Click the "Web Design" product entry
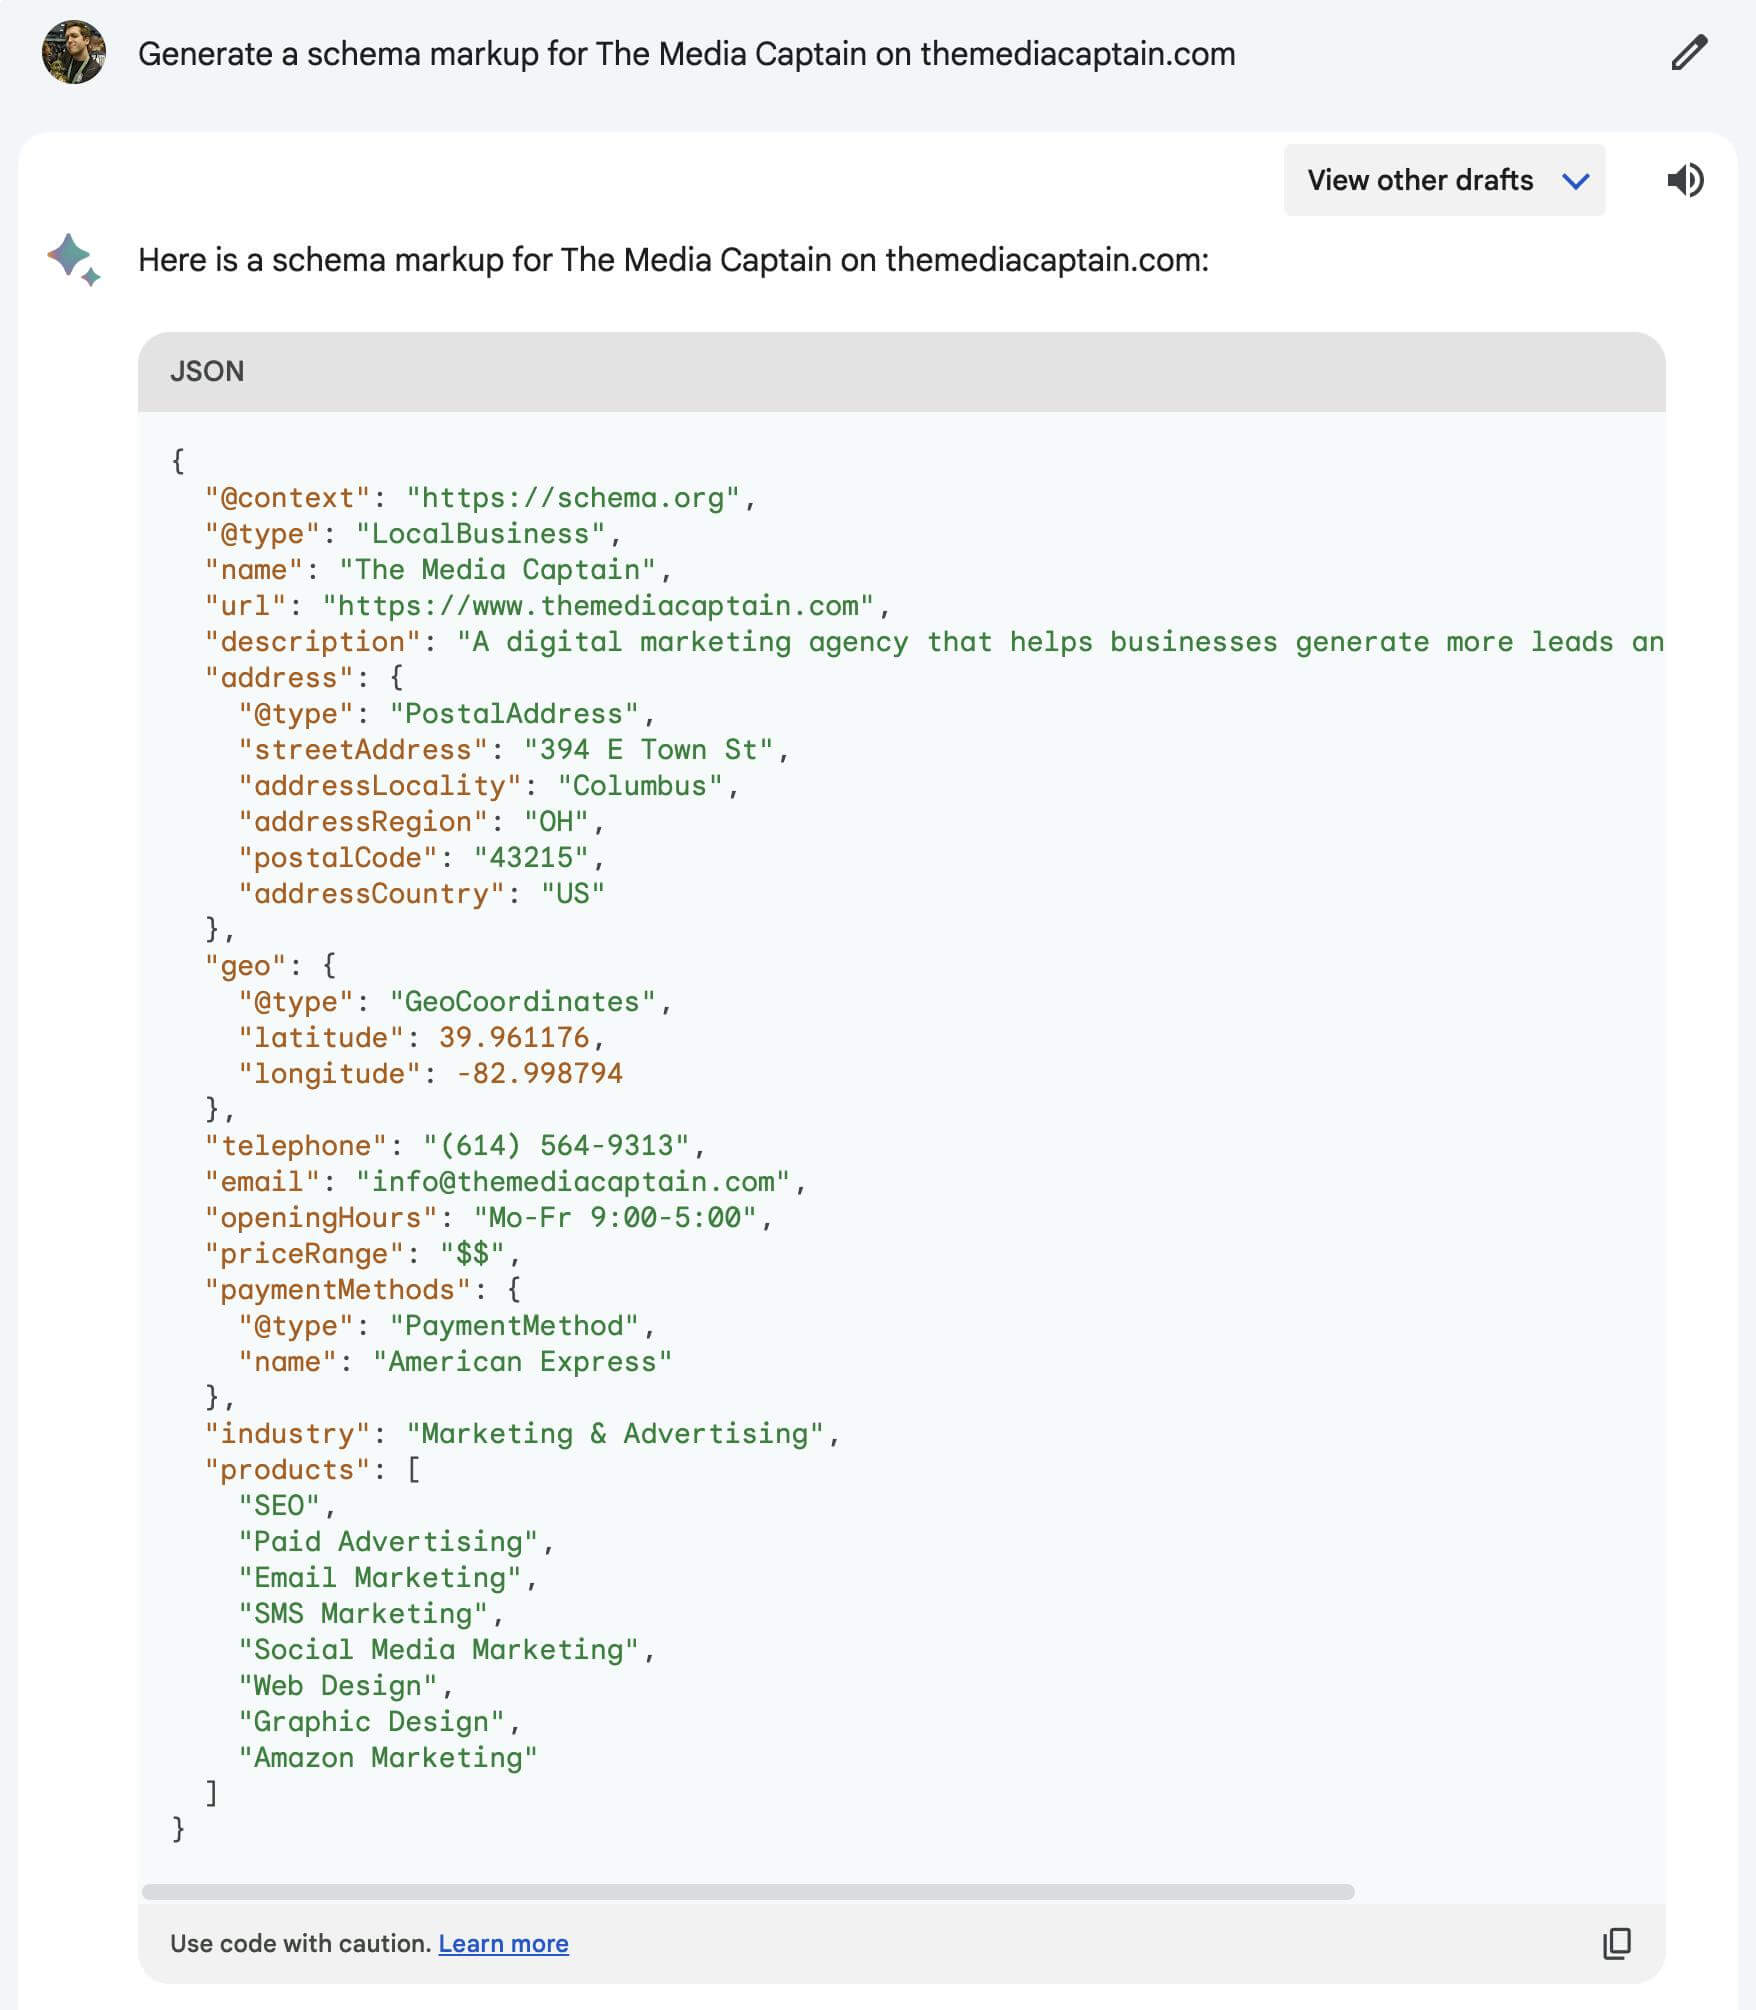This screenshot has height=2010, width=1756. click(346, 1686)
